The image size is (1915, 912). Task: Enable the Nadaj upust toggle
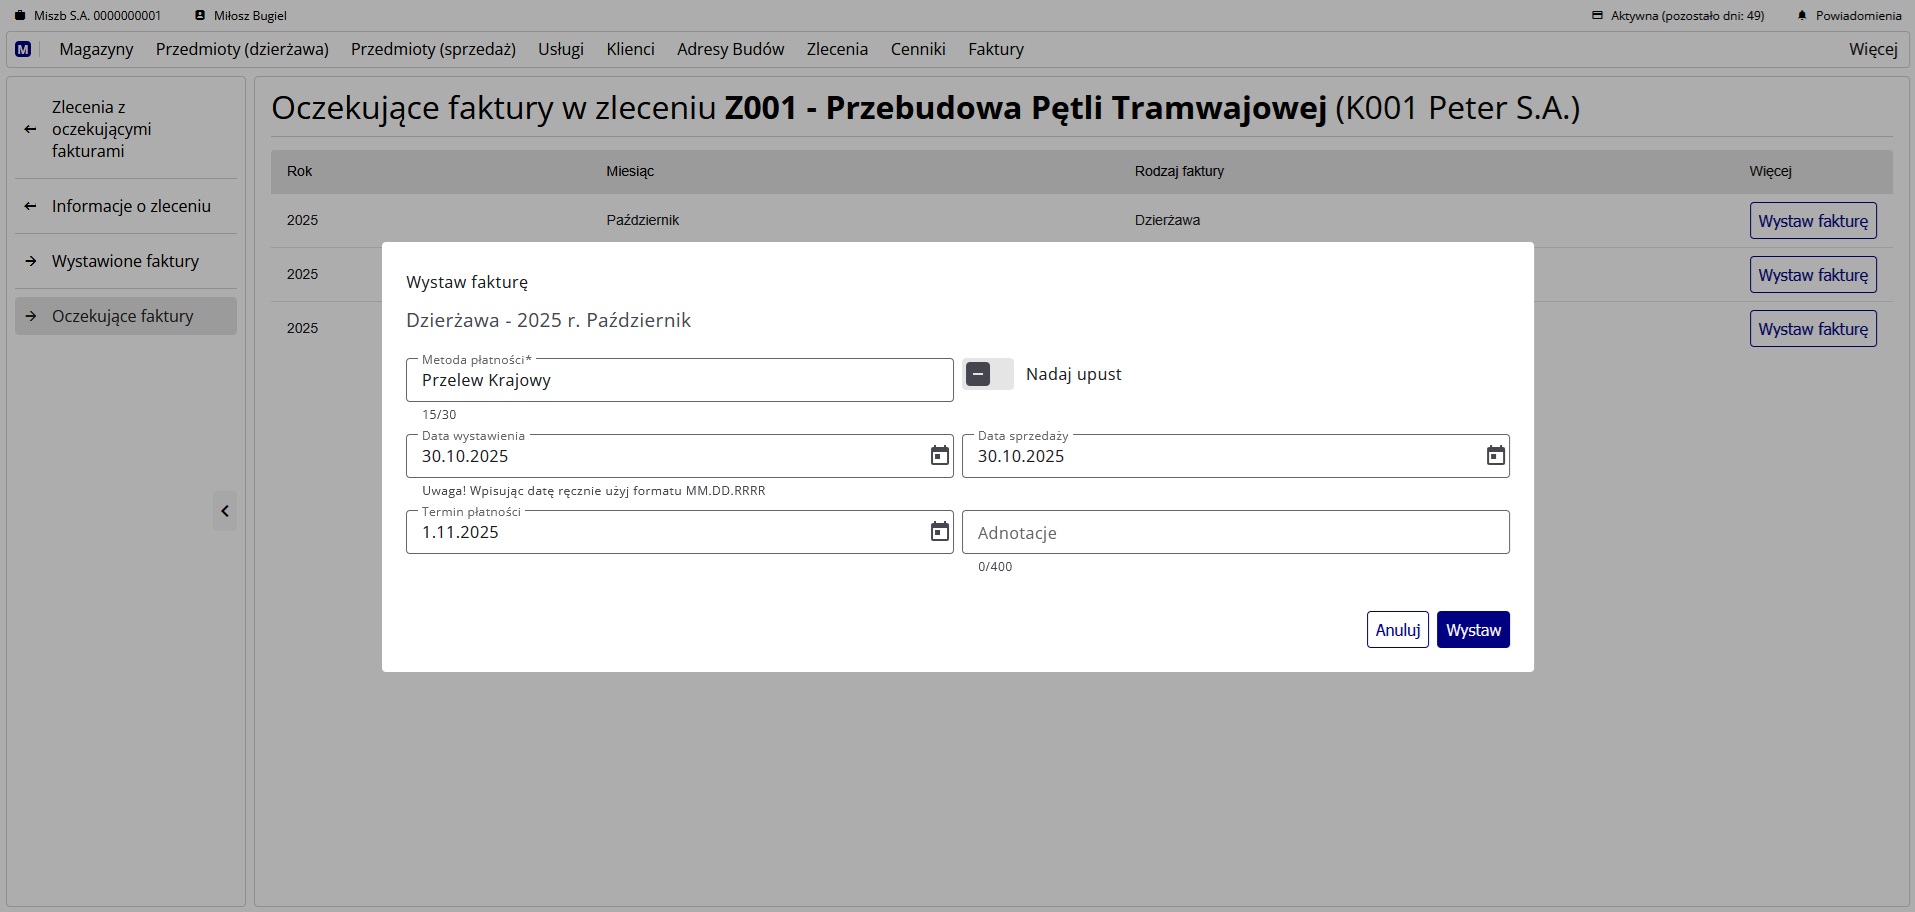click(x=988, y=374)
